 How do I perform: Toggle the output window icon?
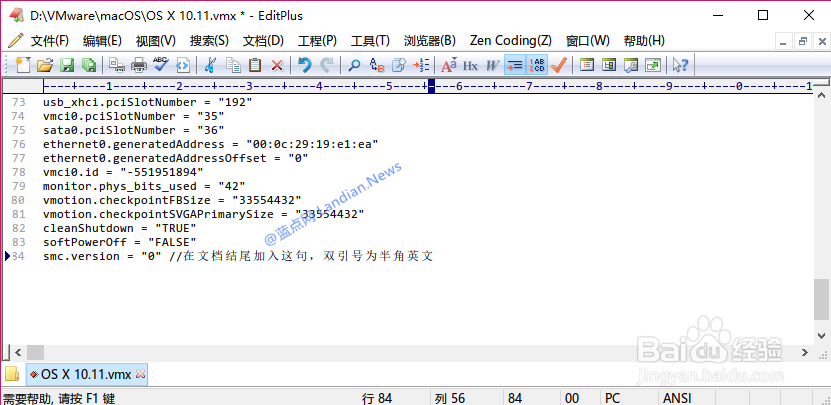[631, 65]
